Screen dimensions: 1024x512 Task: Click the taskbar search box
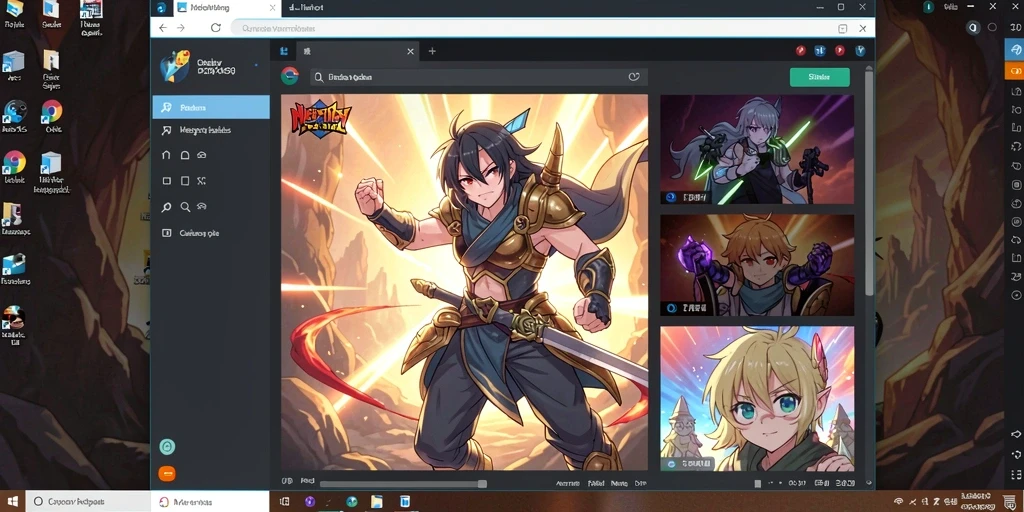(88, 502)
